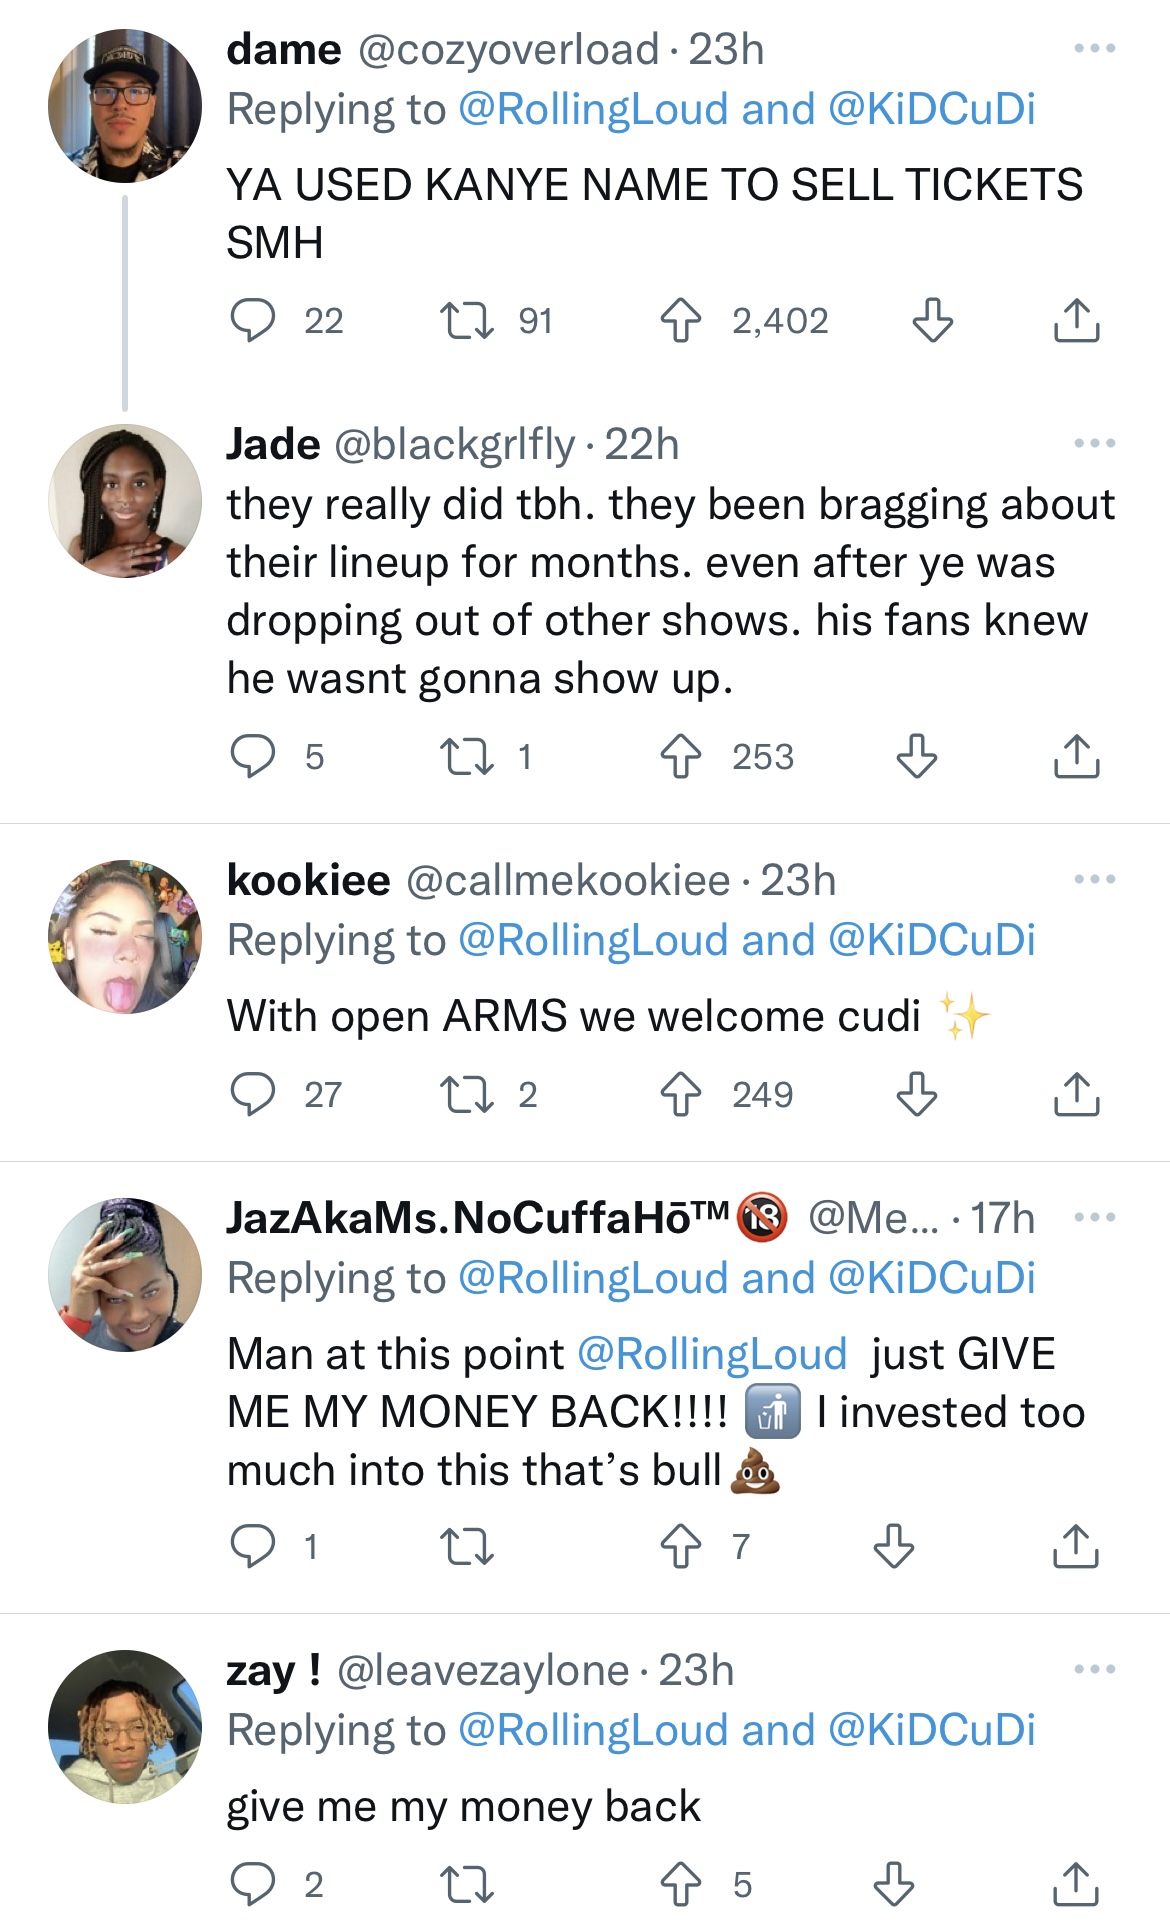Downvote Jaz's money back tweet
The image size is (1170, 1928).
[x=893, y=1546]
